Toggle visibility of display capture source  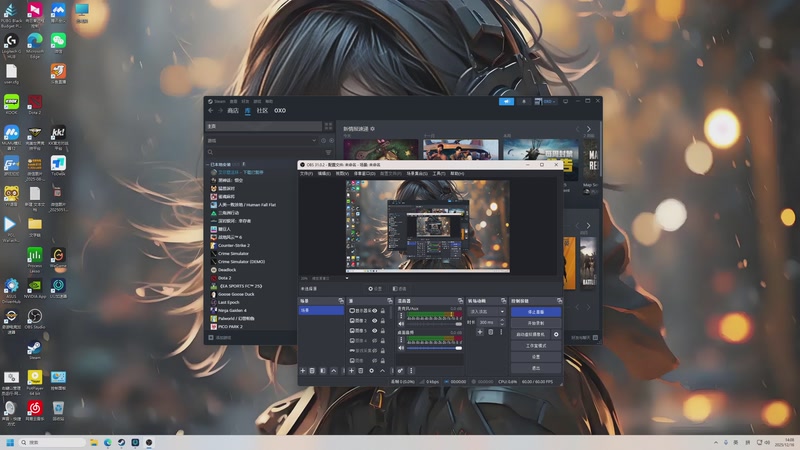coord(374,311)
